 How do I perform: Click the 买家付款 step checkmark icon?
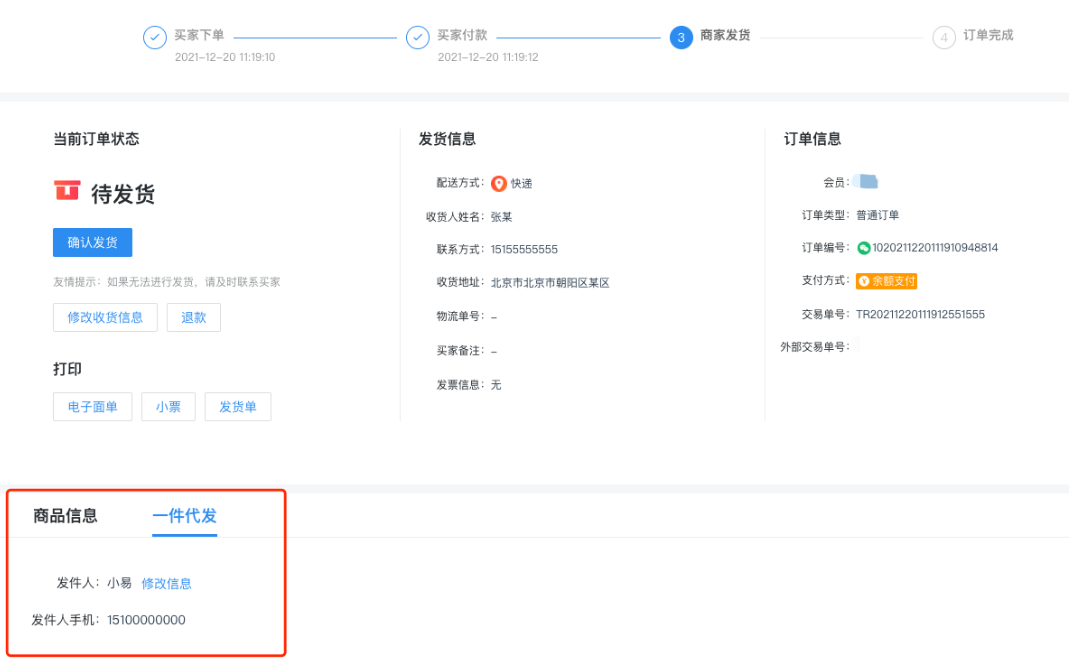pos(417,38)
